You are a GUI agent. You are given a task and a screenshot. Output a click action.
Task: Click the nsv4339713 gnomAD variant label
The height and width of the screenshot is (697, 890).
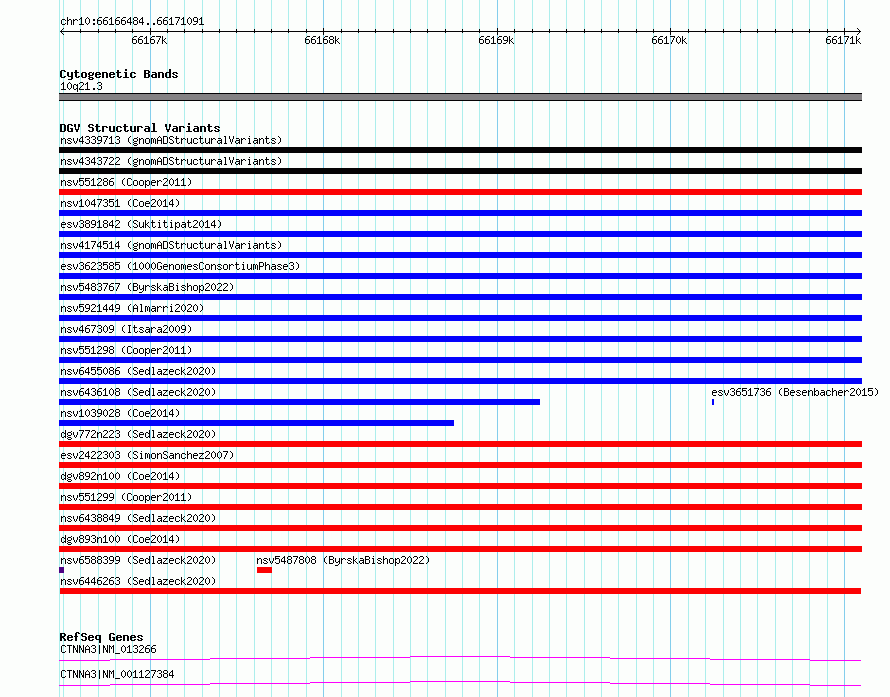[171, 140]
